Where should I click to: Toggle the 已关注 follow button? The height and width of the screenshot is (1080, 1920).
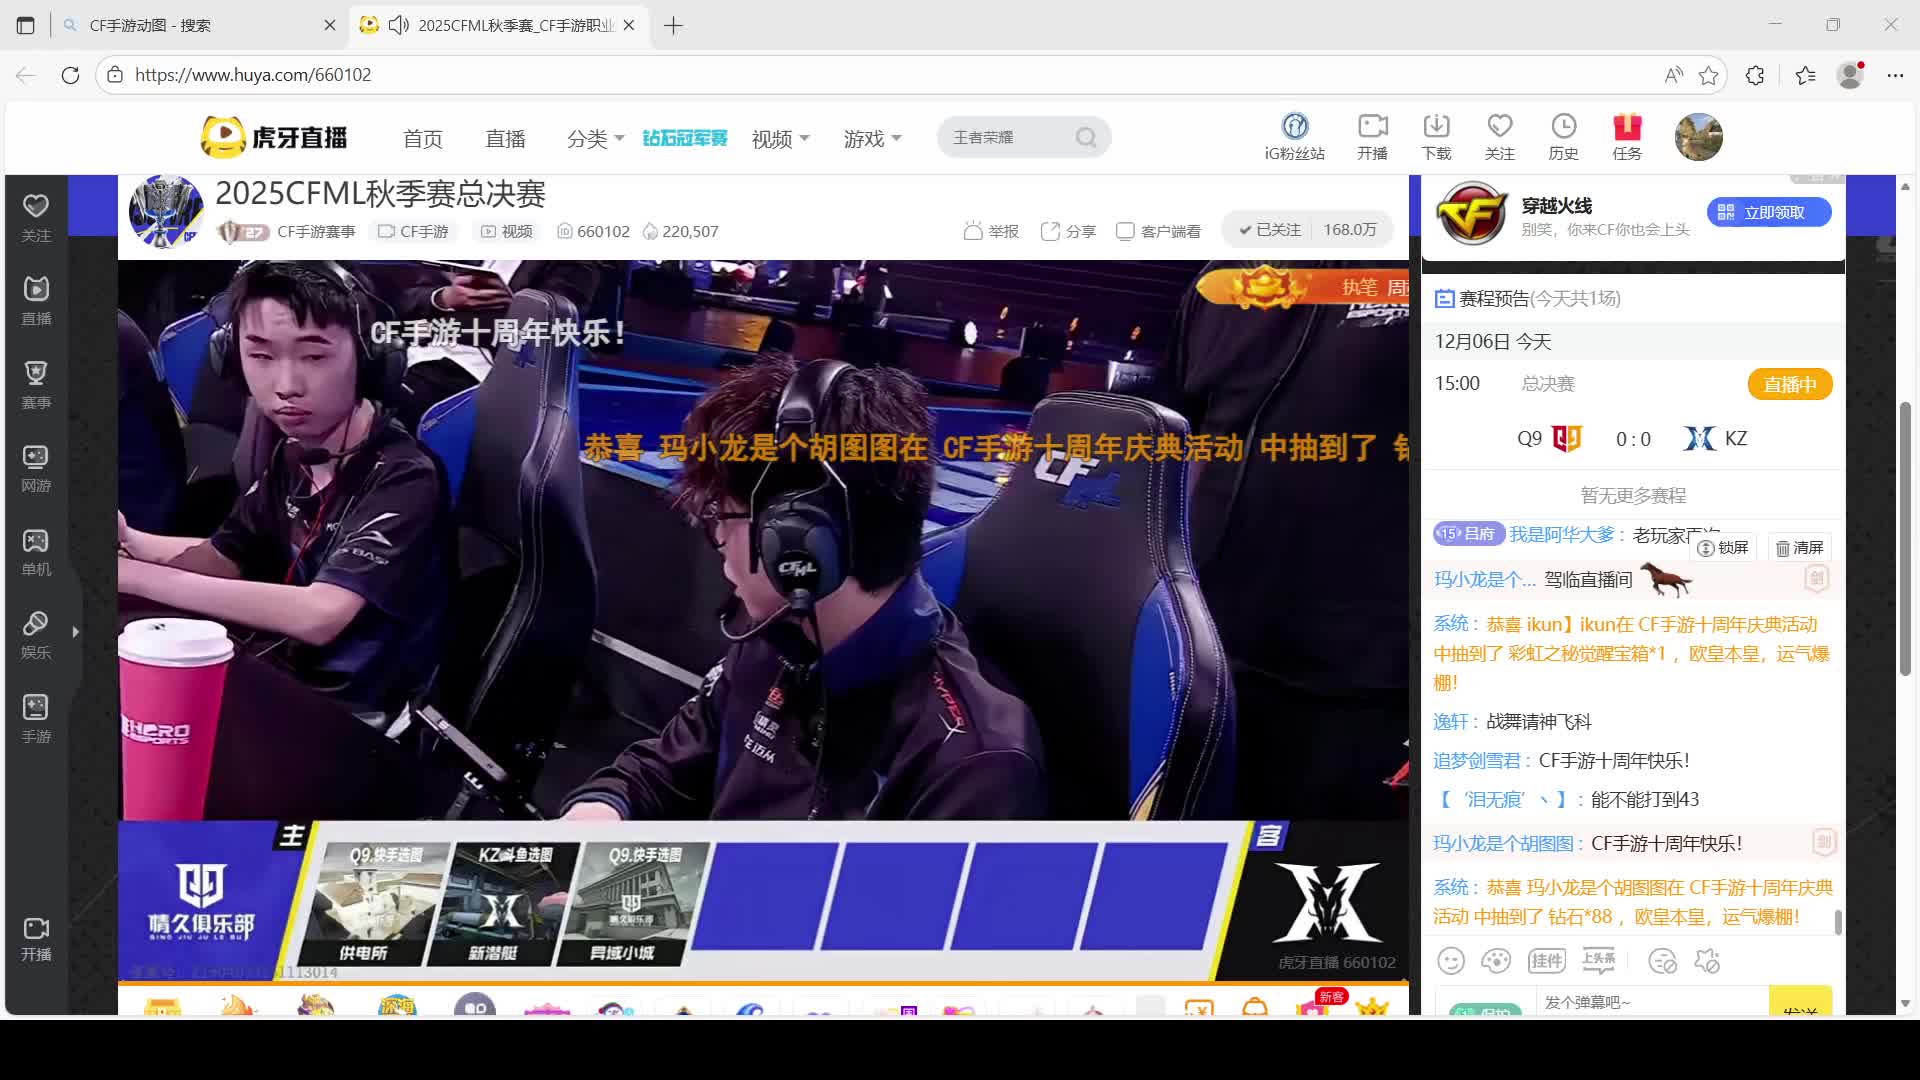click(1270, 230)
